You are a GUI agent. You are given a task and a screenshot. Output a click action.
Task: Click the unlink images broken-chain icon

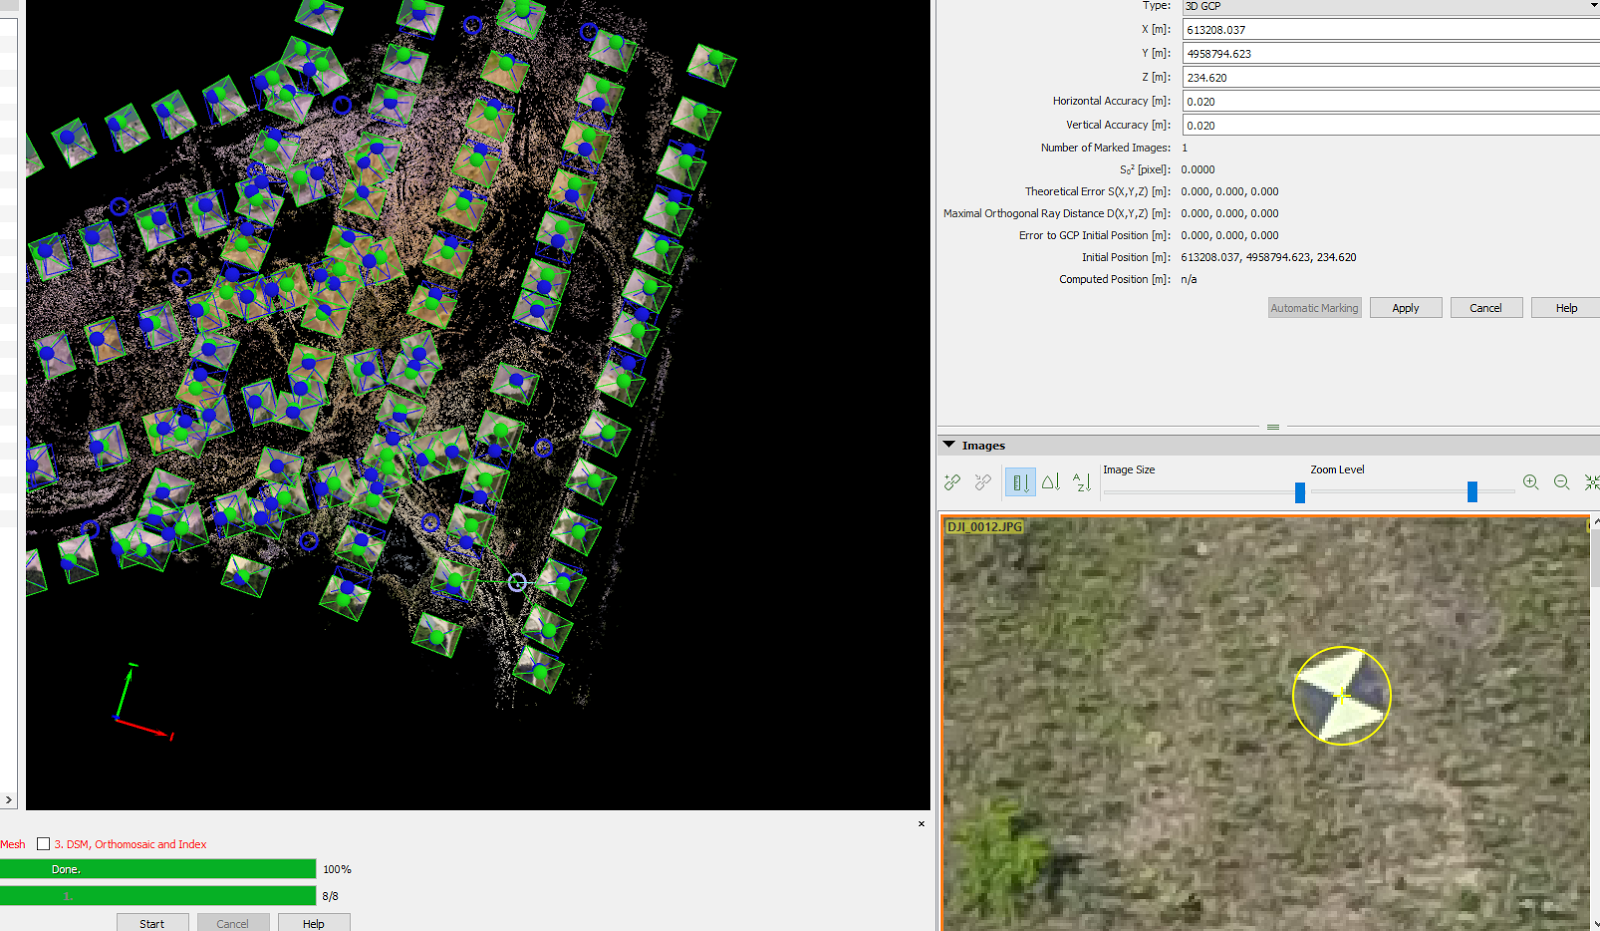[983, 481]
